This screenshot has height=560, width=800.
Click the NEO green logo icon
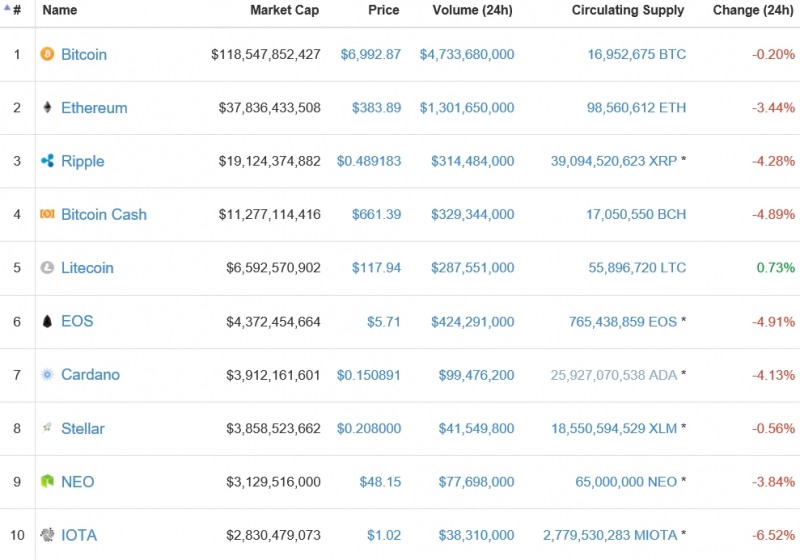pos(47,482)
